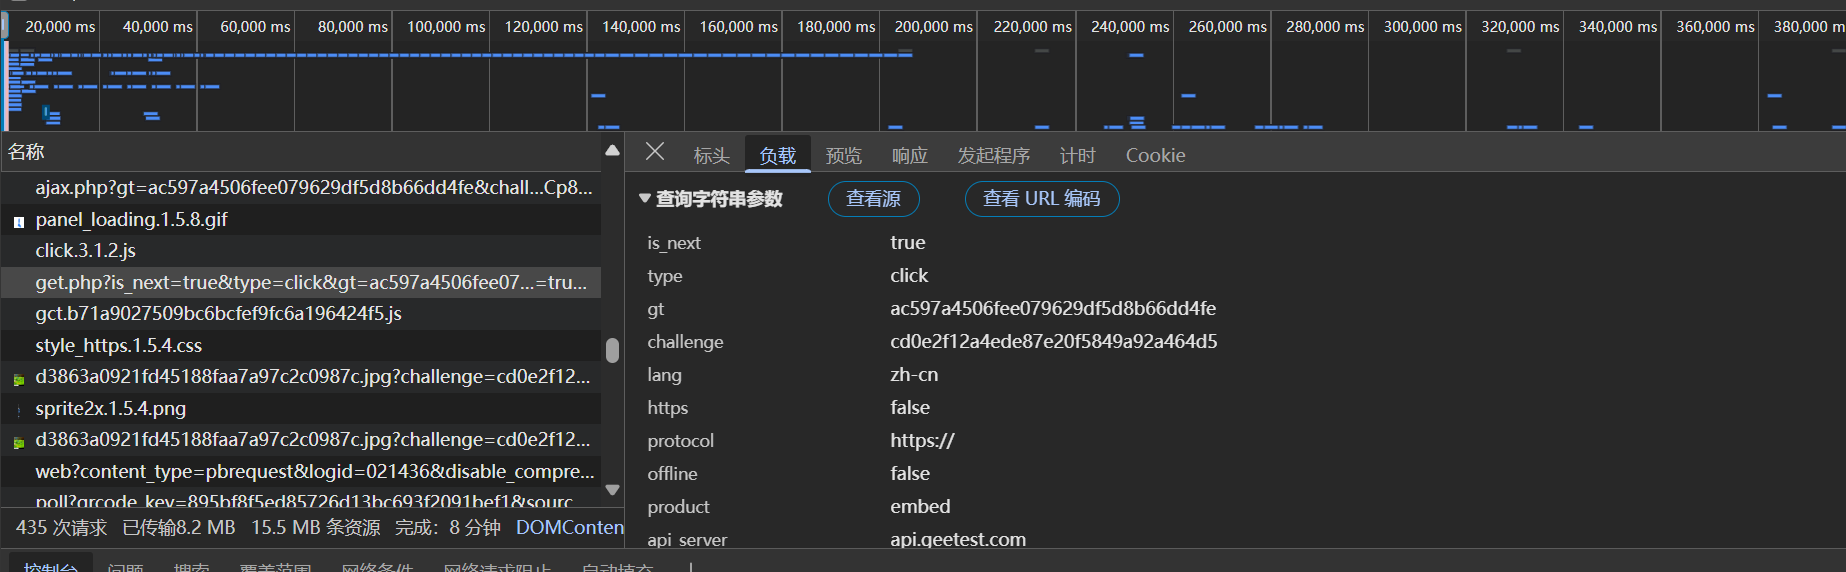The height and width of the screenshot is (572, 1846).
Task: Click scroll-up arrow of request list
Action: [x=612, y=151]
